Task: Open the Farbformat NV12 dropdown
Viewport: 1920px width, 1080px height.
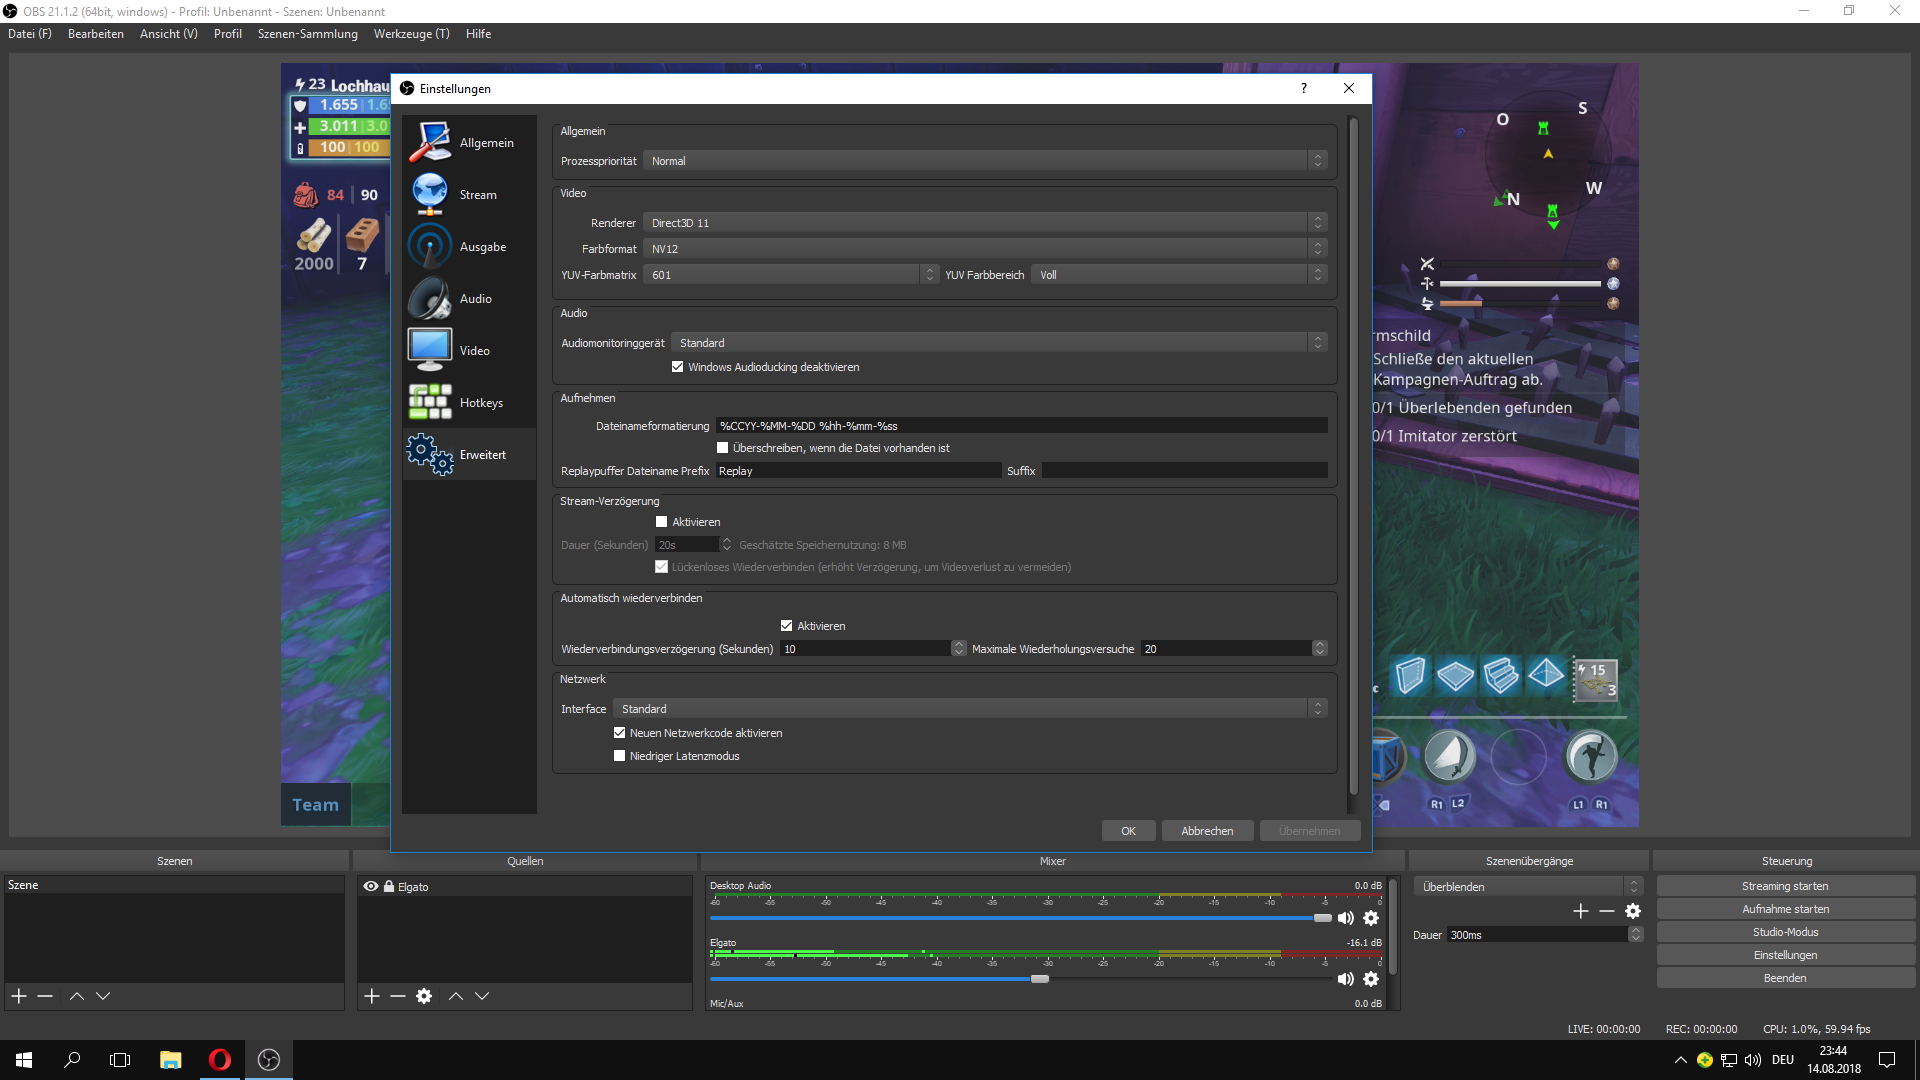Action: coord(984,249)
